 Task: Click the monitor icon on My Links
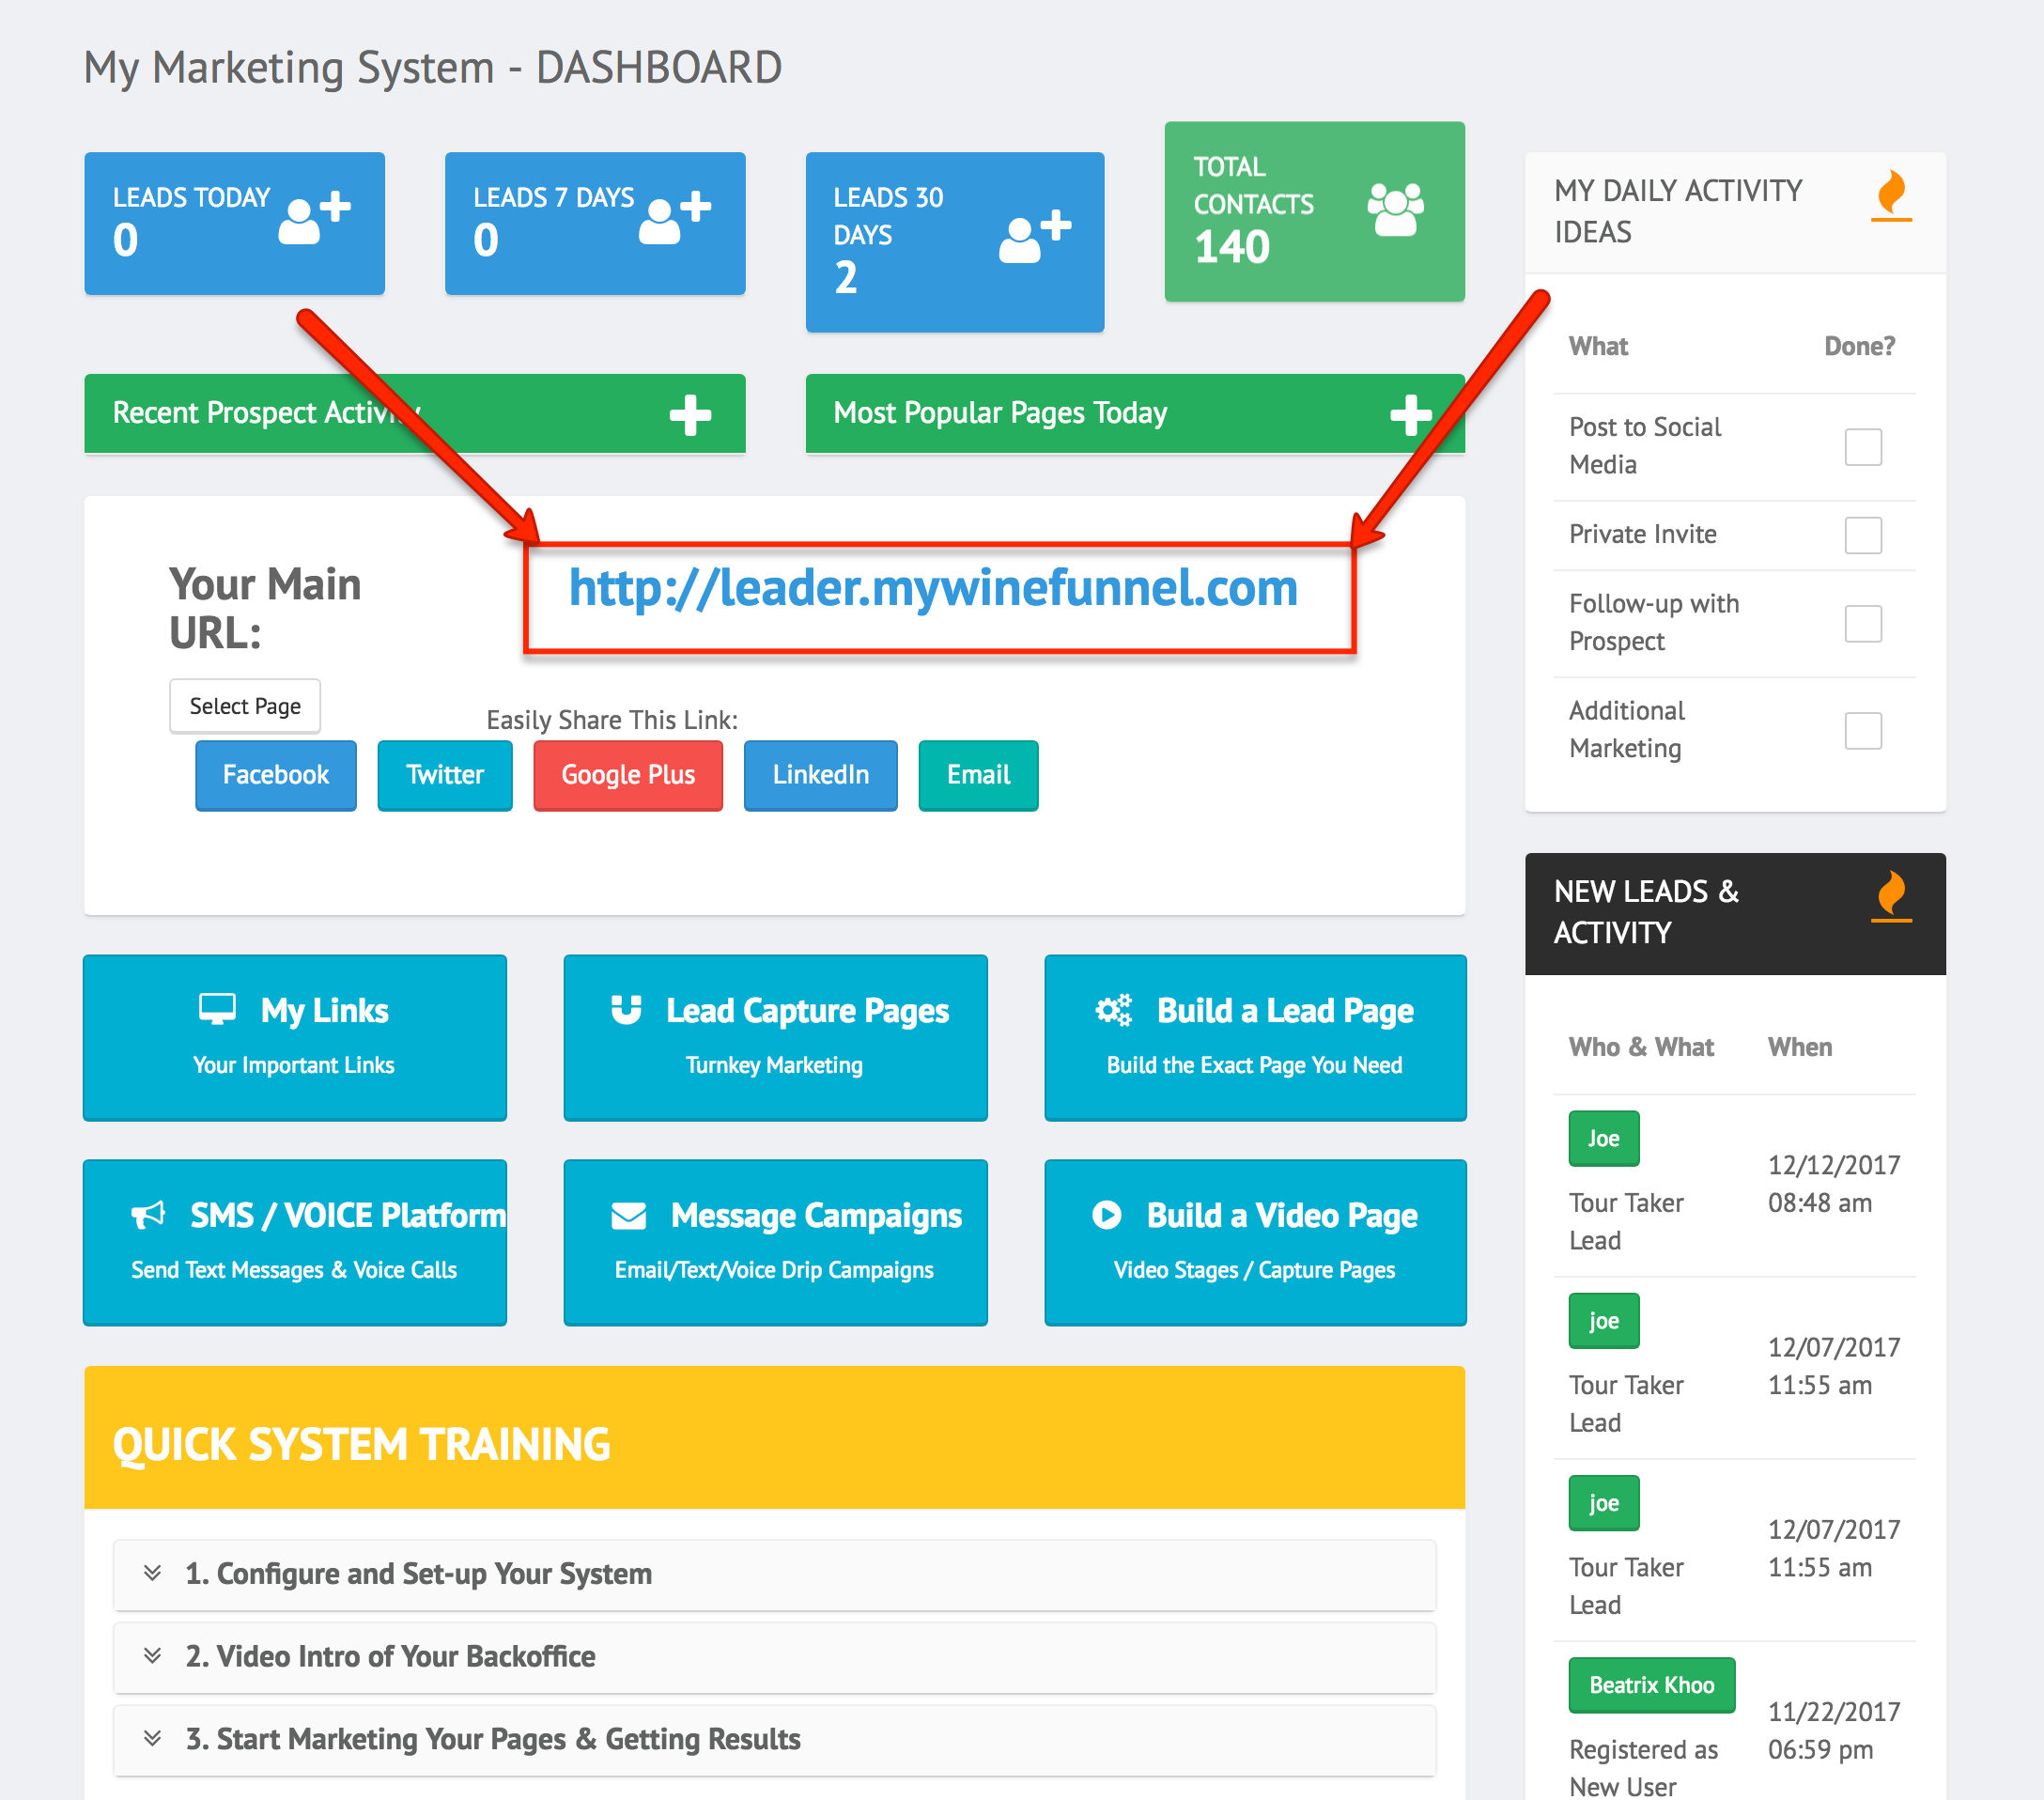(x=217, y=1009)
